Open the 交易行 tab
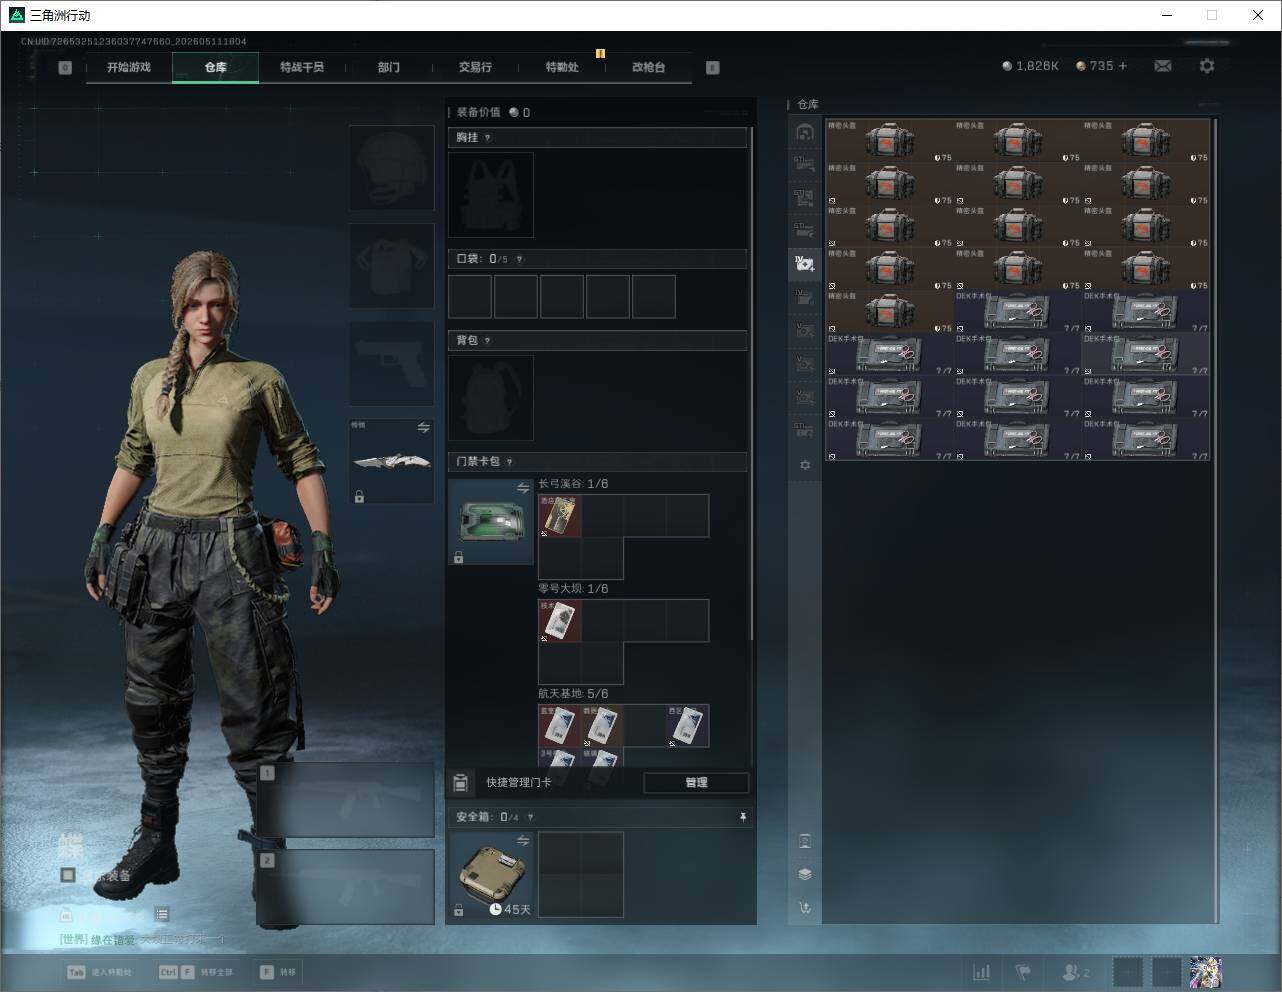Screen dimensions: 1282x992 point(475,67)
